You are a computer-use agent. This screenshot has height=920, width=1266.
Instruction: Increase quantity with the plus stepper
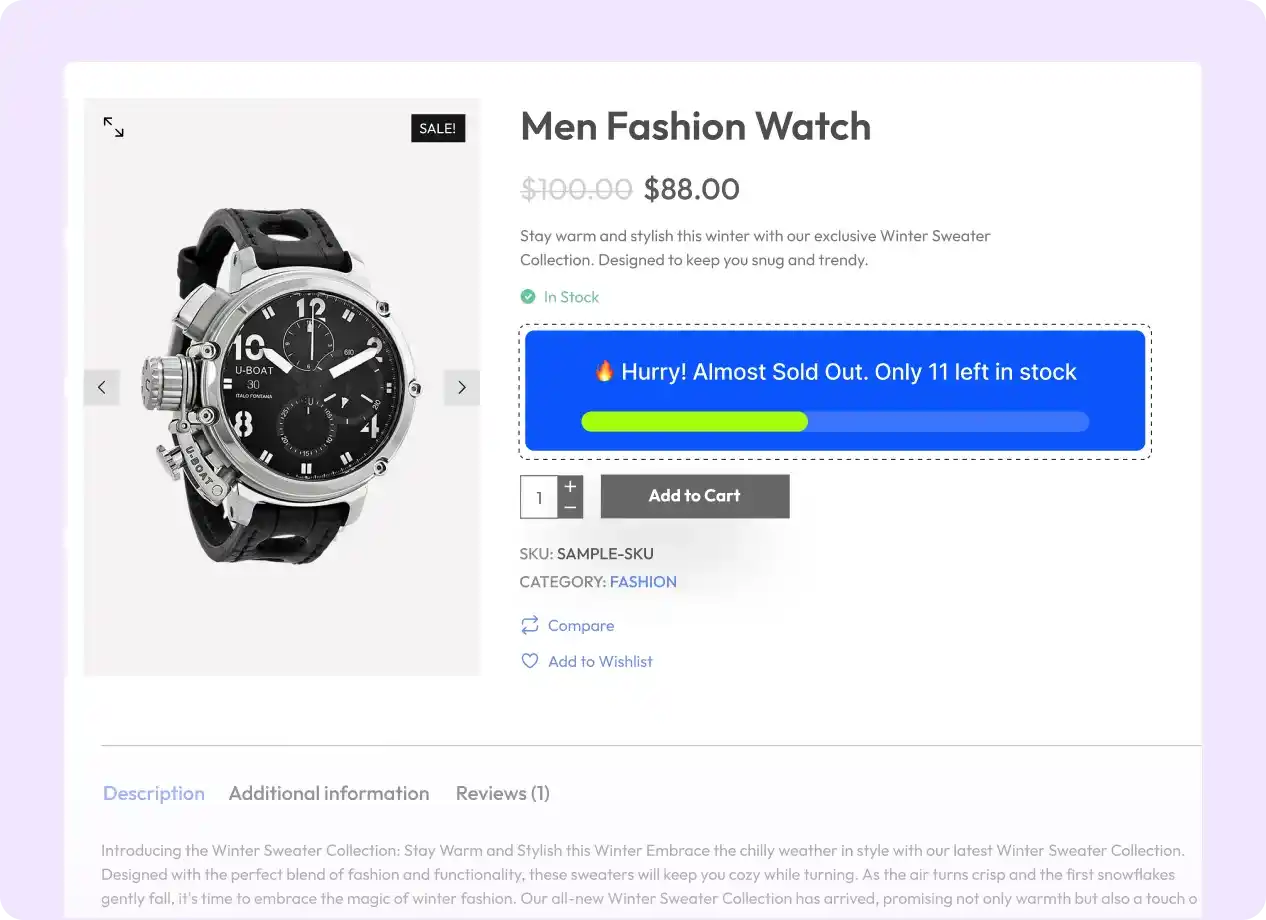click(x=569, y=485)
